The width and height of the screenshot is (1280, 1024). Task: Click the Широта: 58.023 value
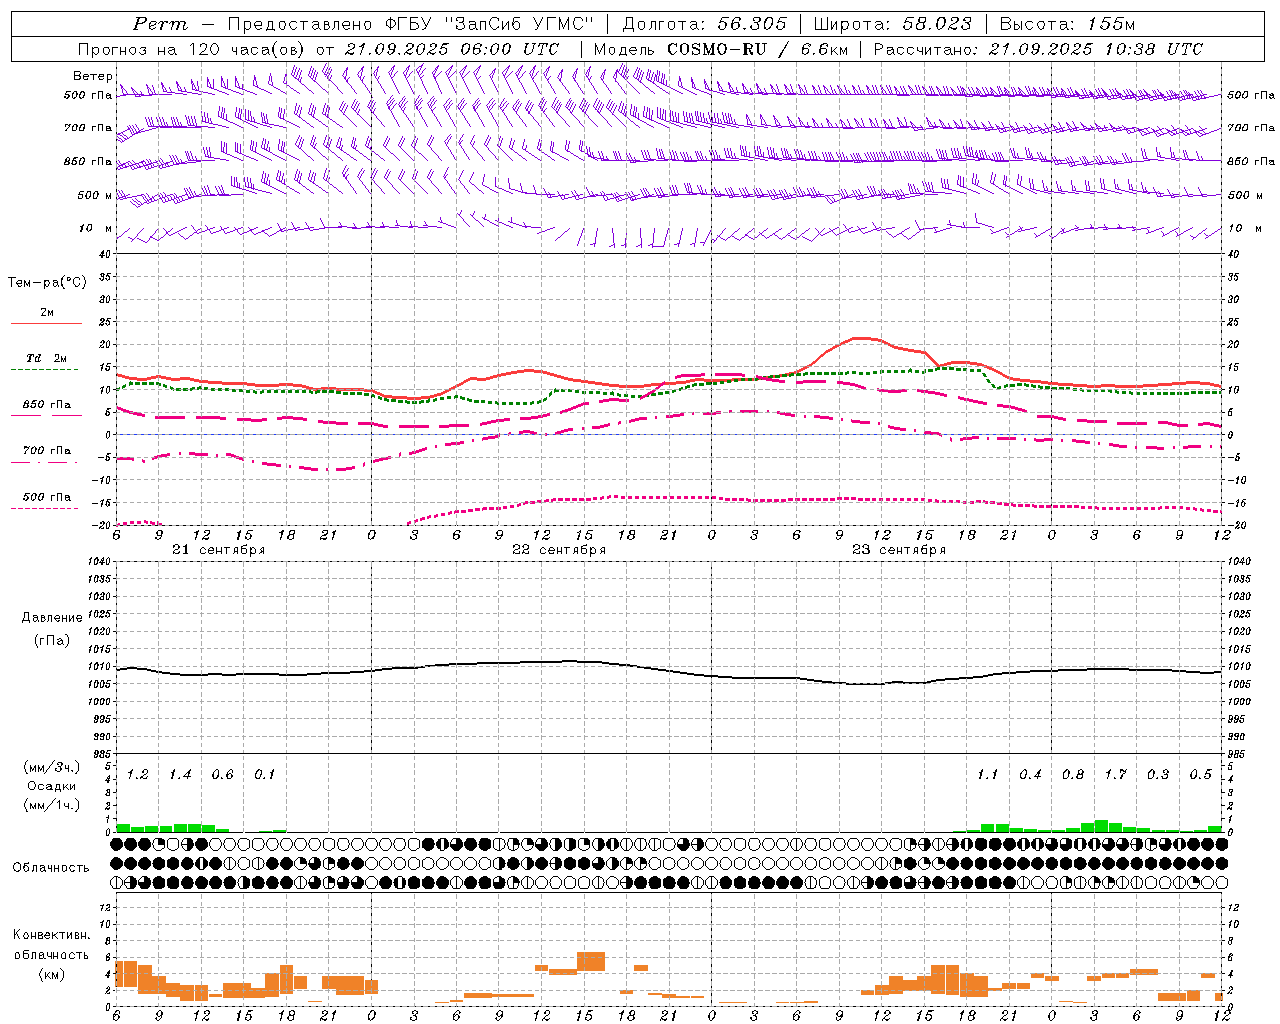pos(892,24)
